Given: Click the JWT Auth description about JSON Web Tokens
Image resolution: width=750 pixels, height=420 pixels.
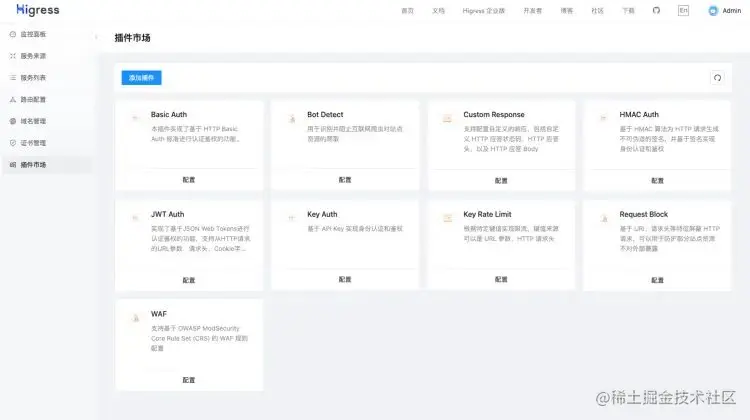Looking at the screenshot, I should 200,239.
